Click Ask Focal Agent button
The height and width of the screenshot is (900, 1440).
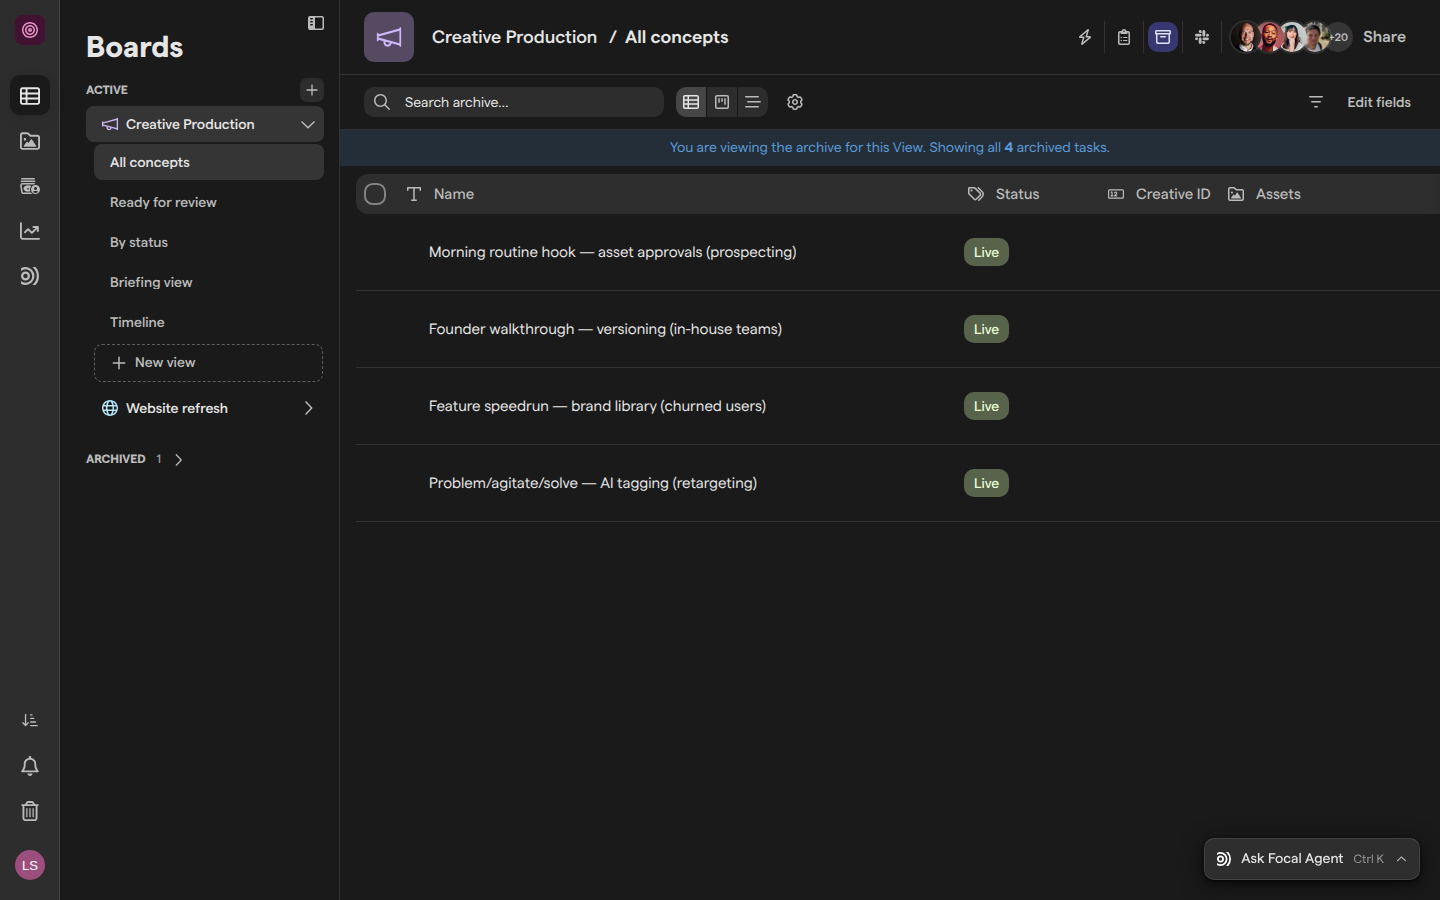(1311, 859)
